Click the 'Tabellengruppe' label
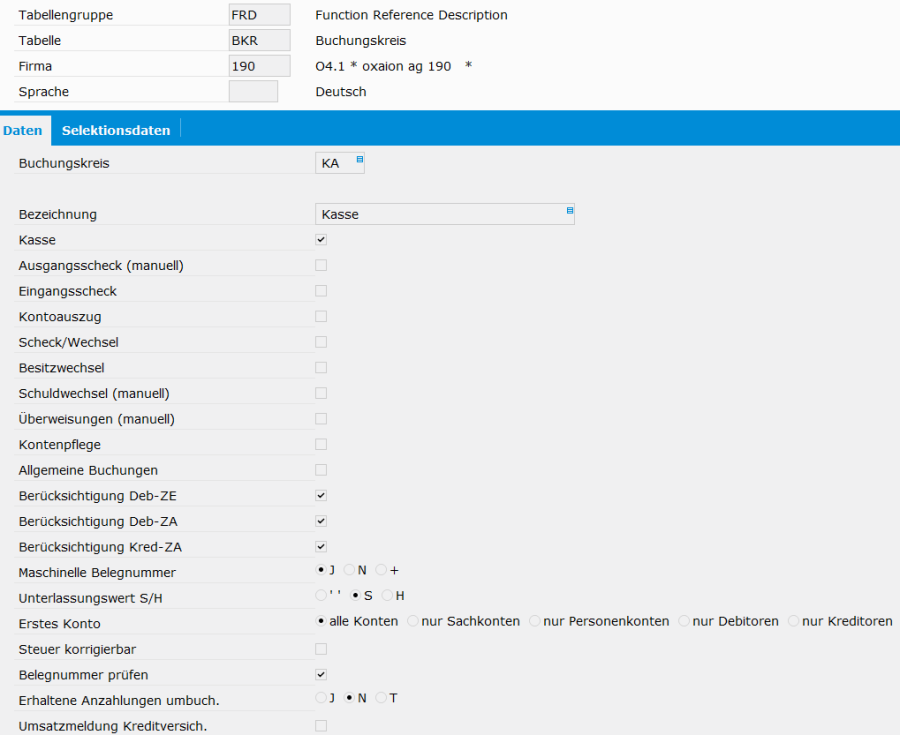This screenshot has width=900, height=735. (x=65, y=15)
